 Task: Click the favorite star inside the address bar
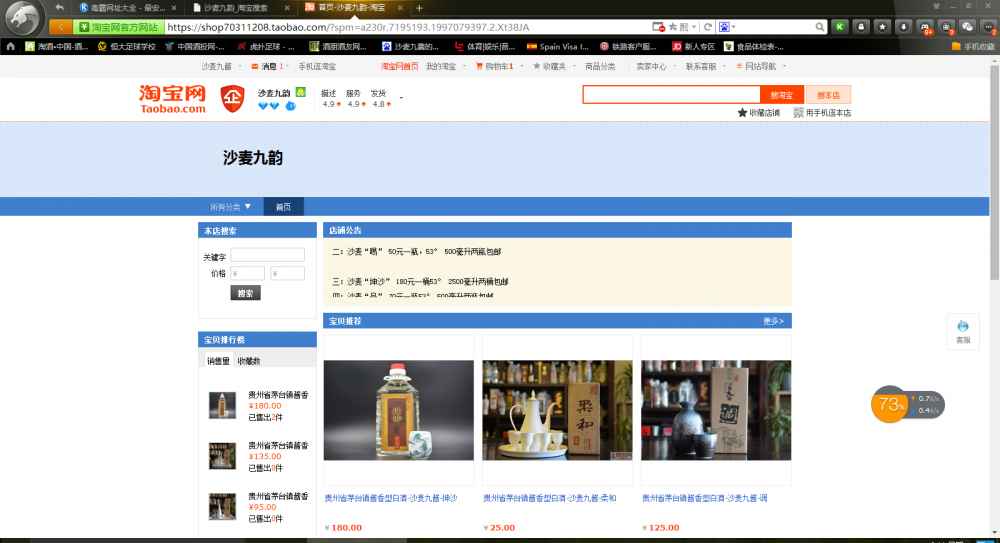click(x=673, y=27)
